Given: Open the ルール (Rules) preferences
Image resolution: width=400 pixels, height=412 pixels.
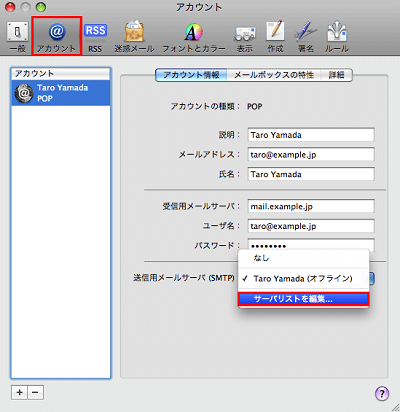Looking at the screenshot, I should (337, 37).
